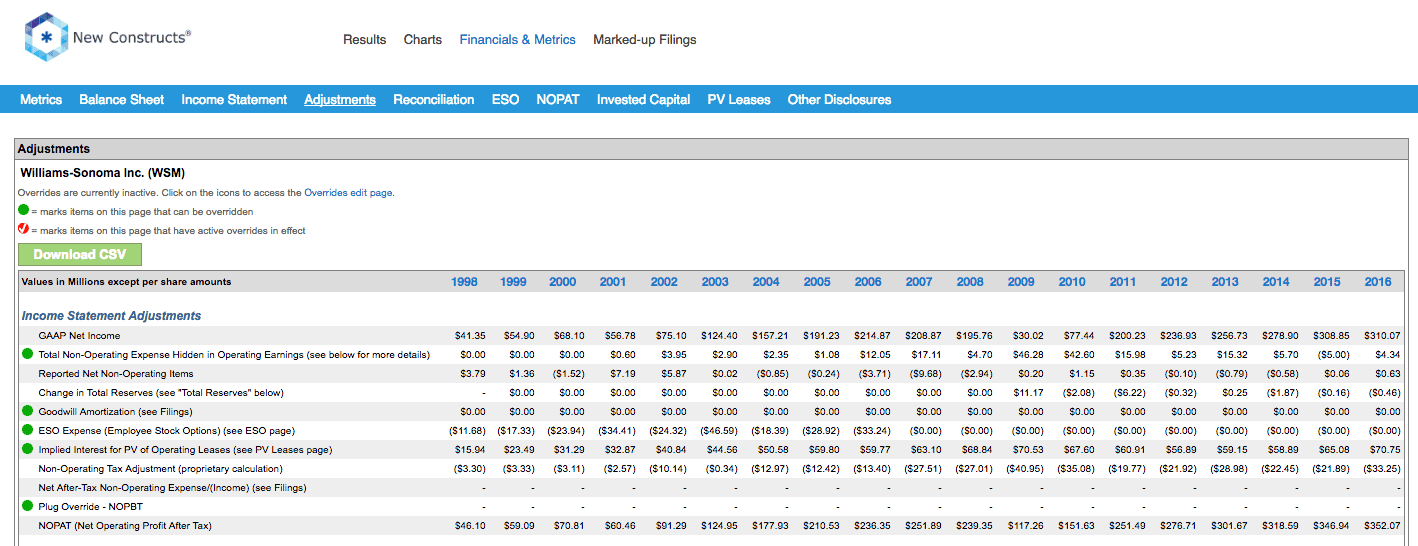This screenshot has height=546, width=1418.
Task: Click the 1999 year column header
Action: pos(513,282)
